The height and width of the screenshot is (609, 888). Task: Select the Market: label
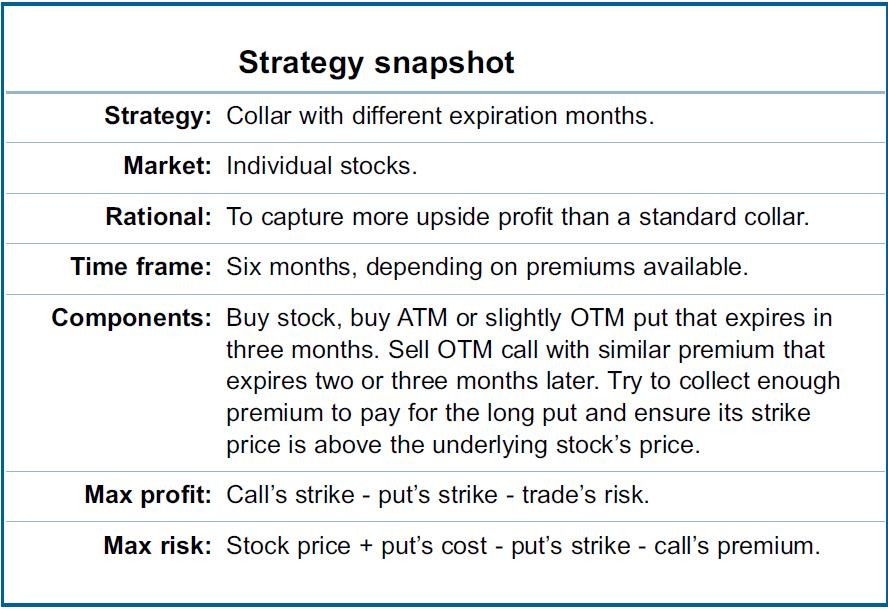point(167,166)
